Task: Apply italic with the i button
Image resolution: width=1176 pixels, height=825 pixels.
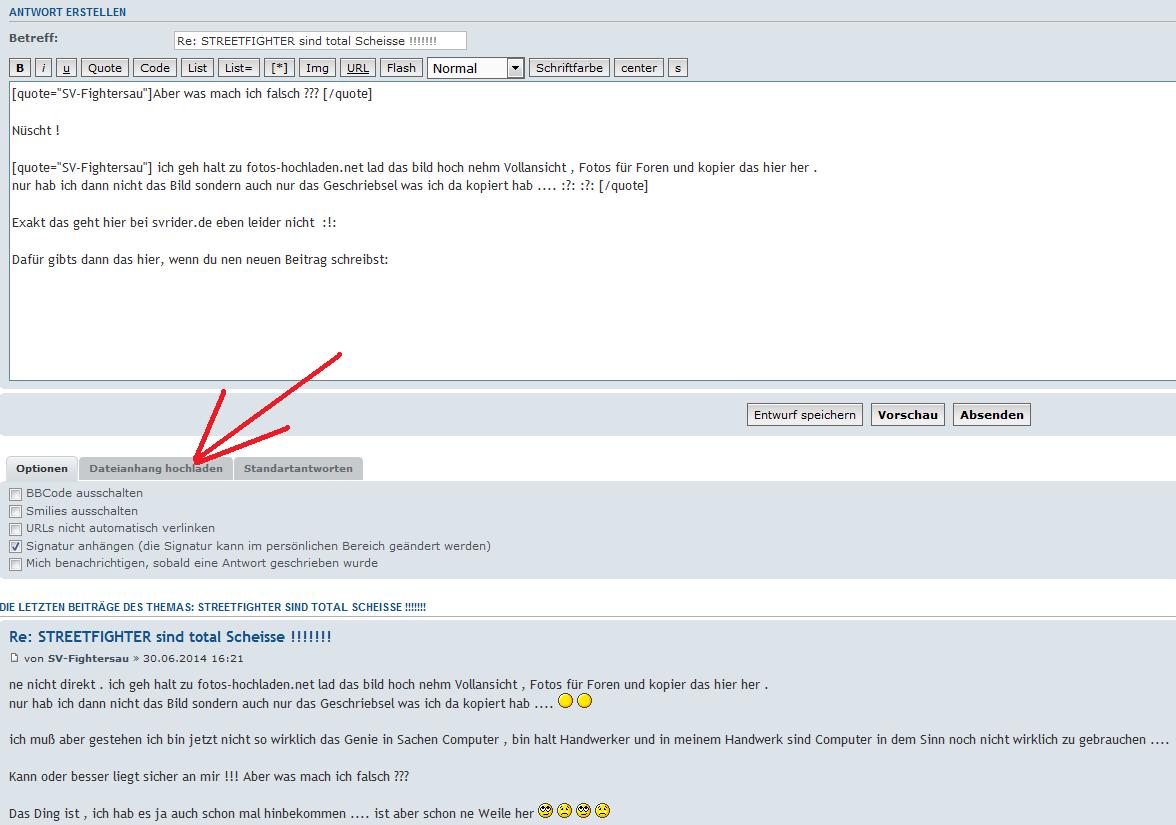Action: [x=44, y=68]
